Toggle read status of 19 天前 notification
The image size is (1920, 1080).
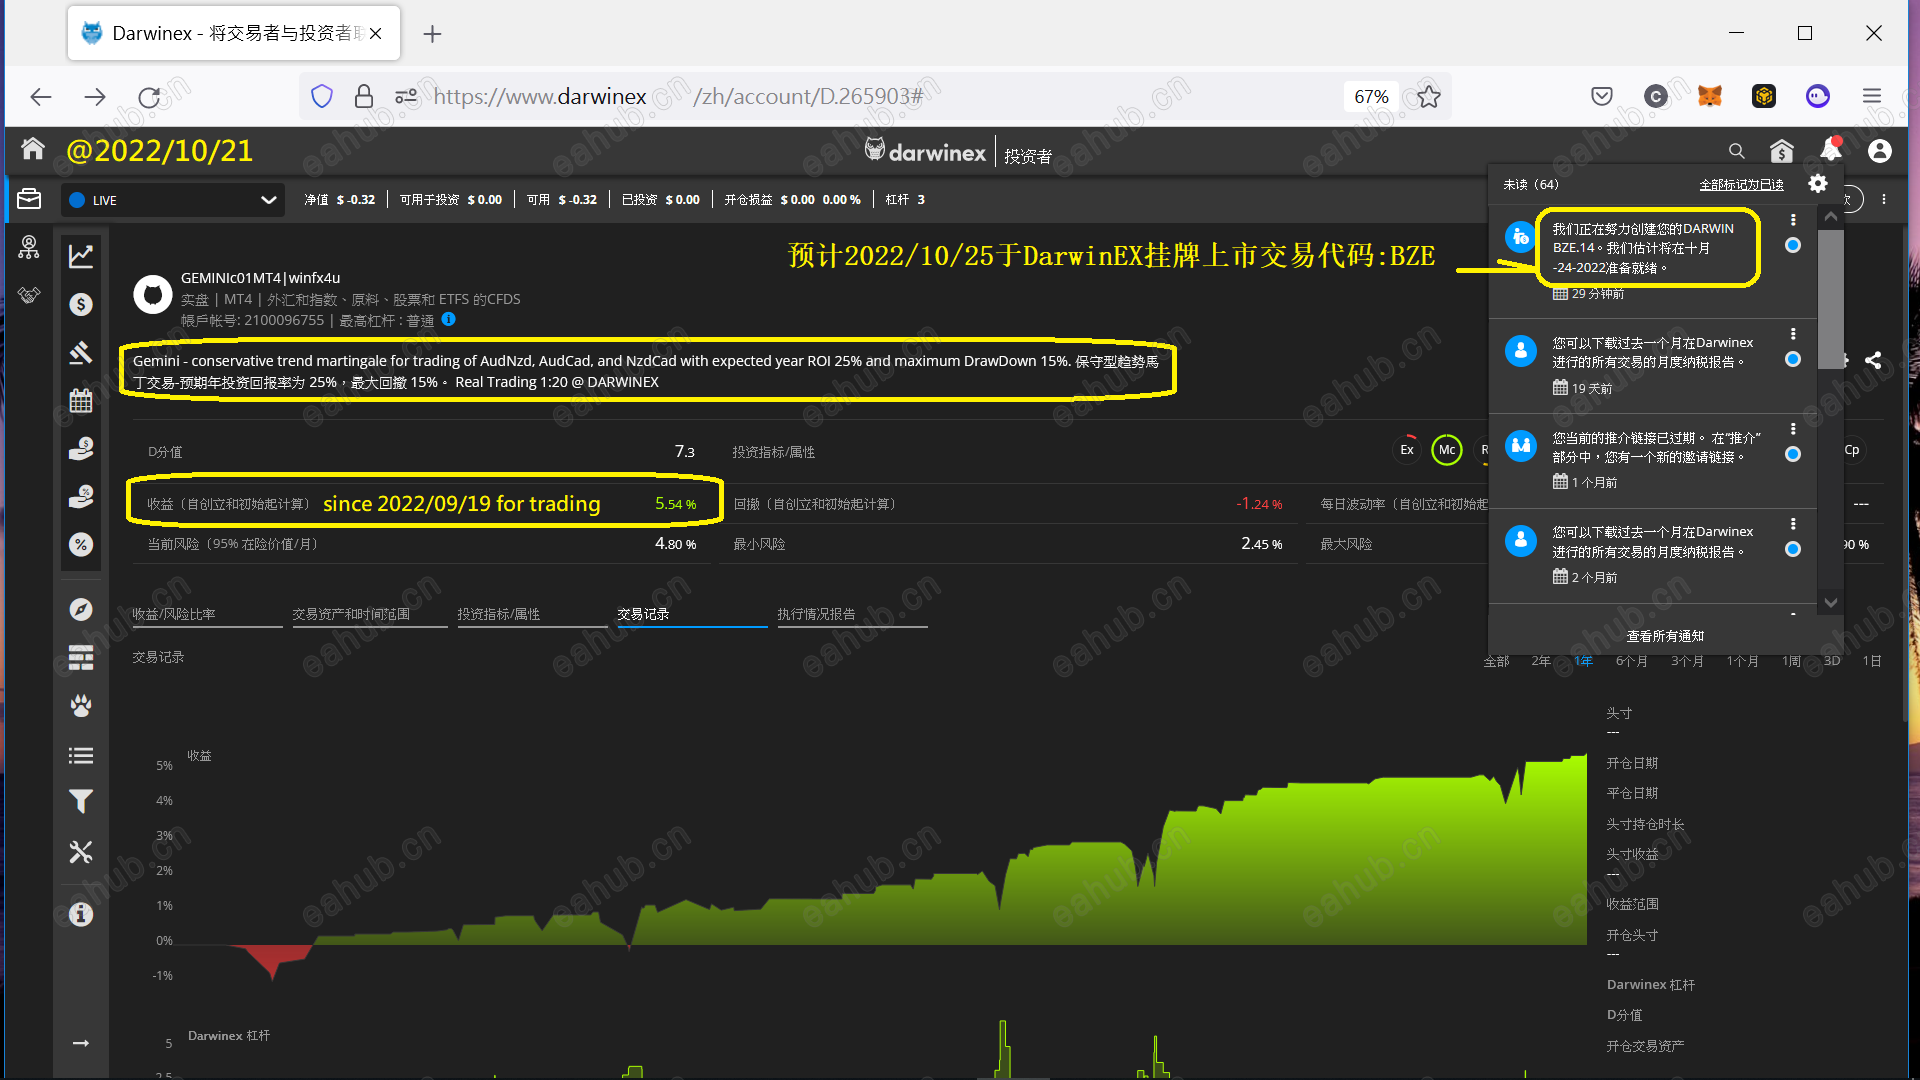tap(1793, 359)
